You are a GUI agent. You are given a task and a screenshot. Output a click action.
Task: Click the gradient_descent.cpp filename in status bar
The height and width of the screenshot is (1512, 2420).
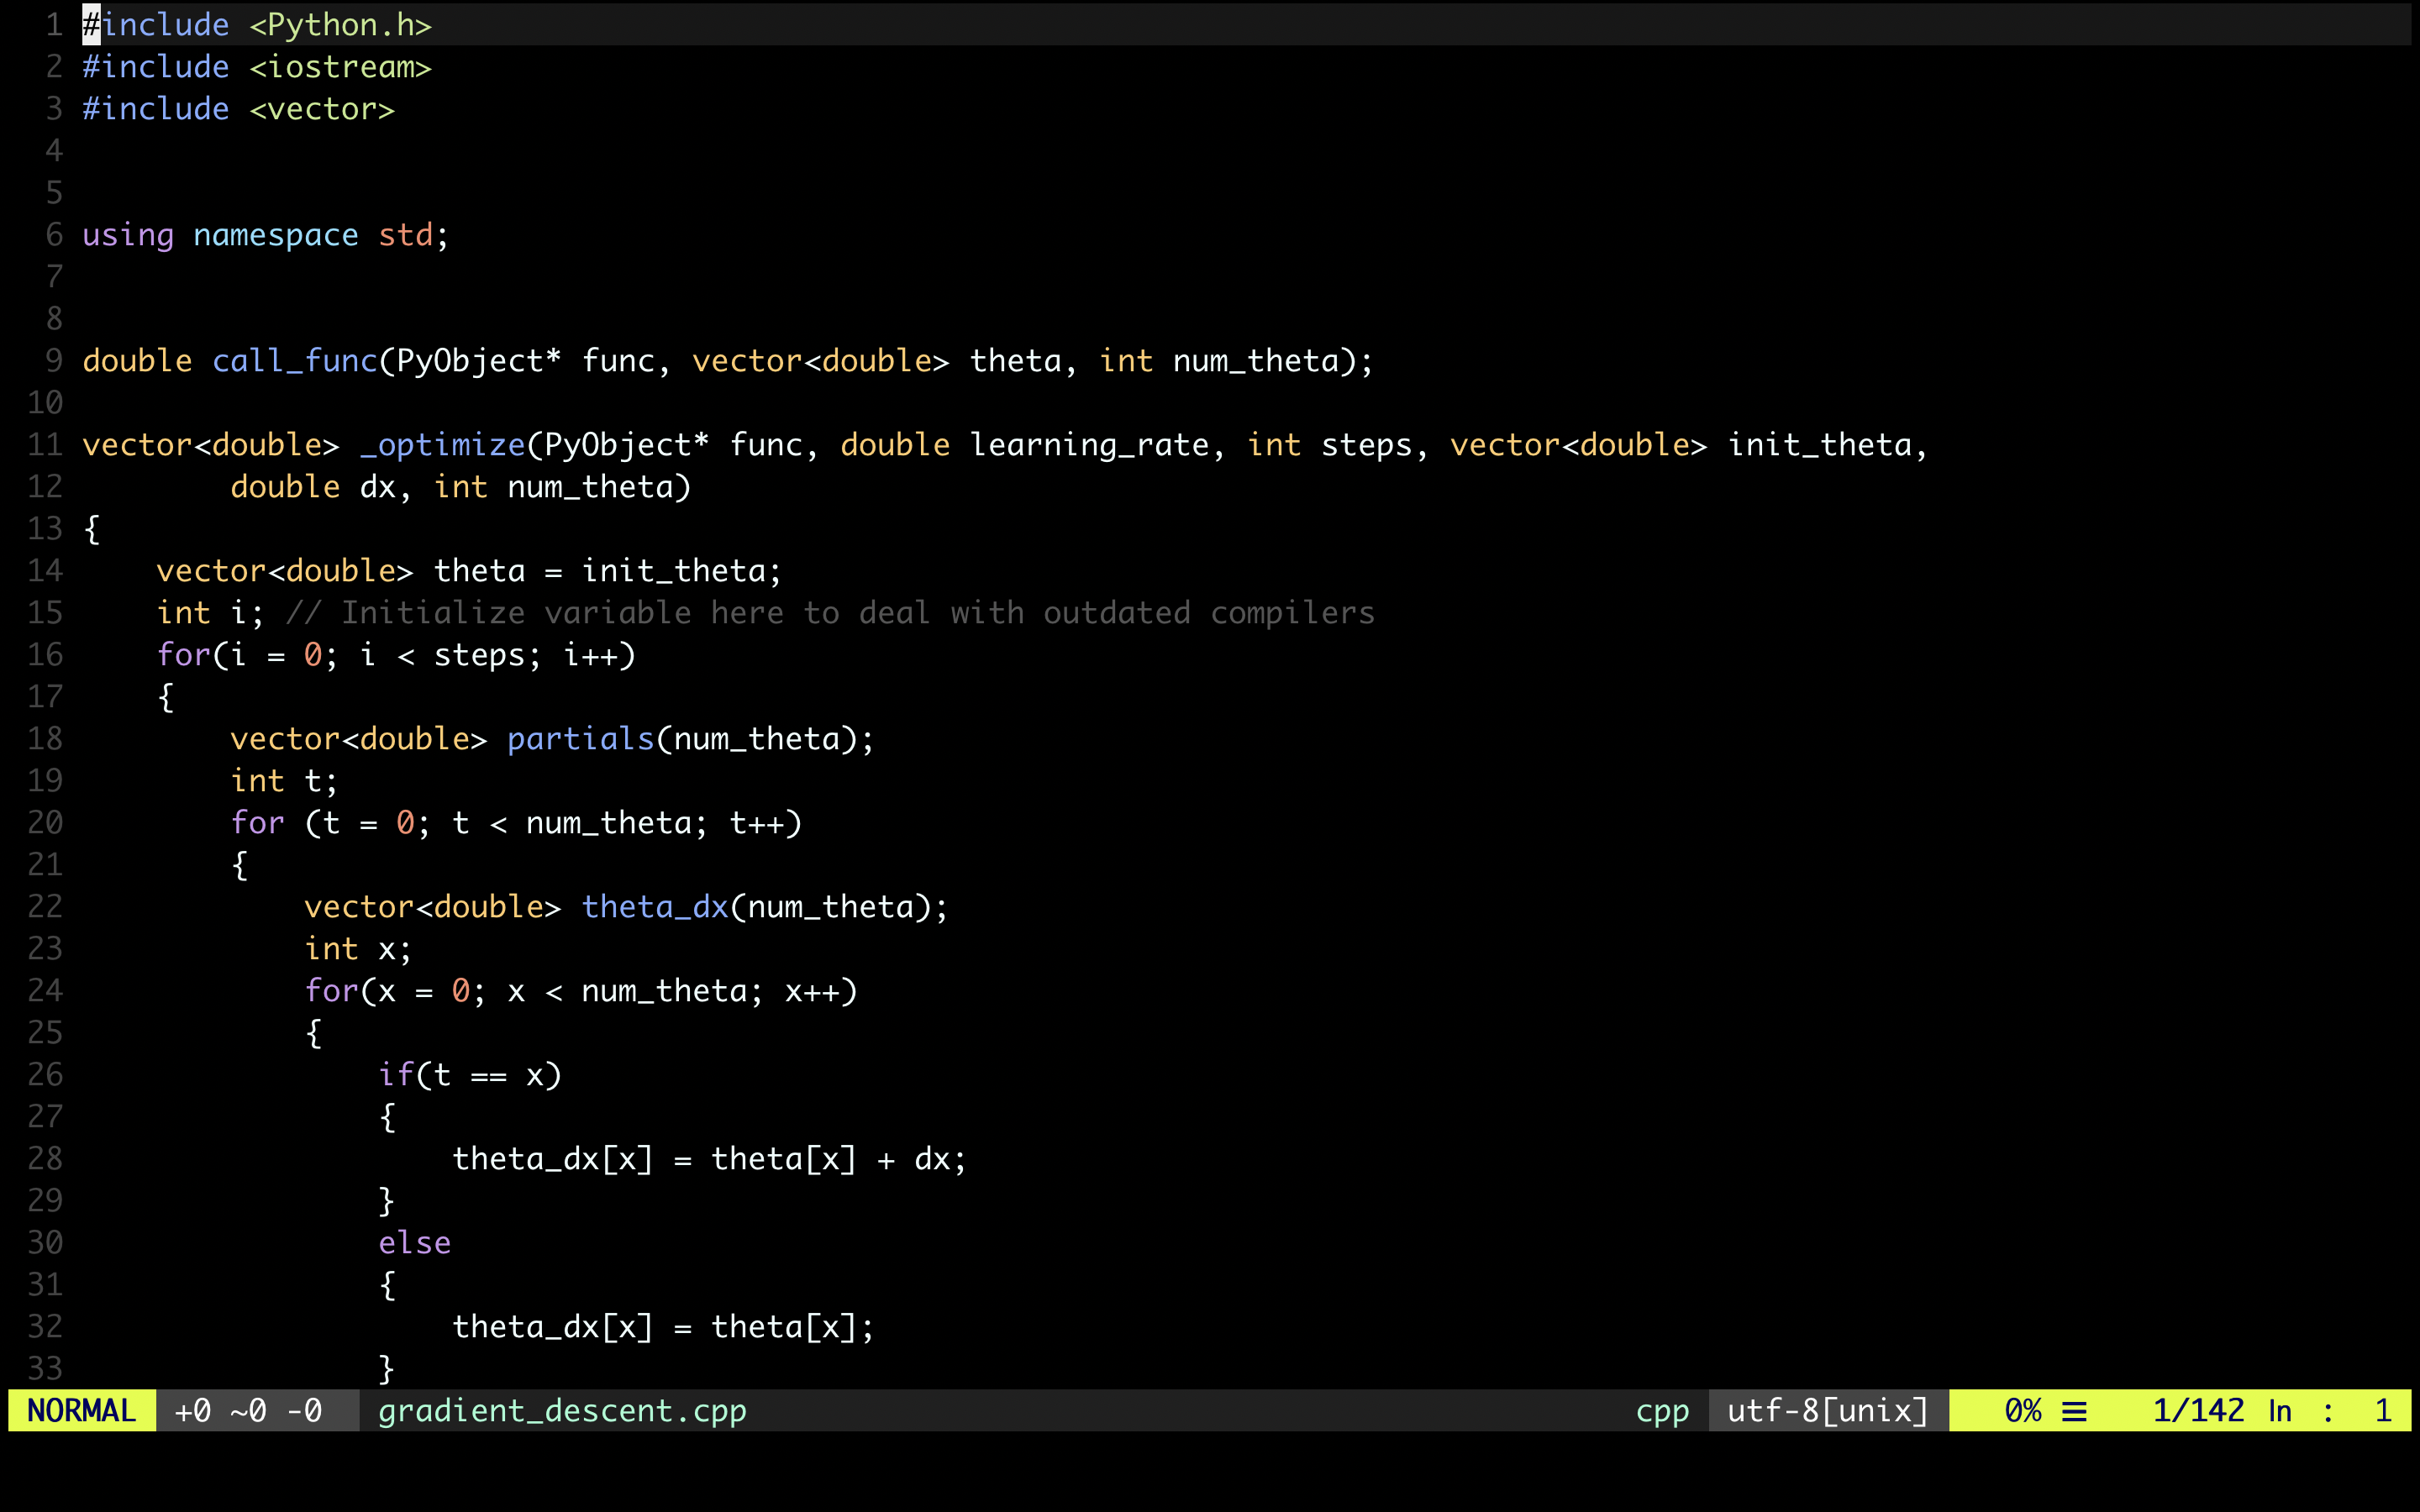562,1411
